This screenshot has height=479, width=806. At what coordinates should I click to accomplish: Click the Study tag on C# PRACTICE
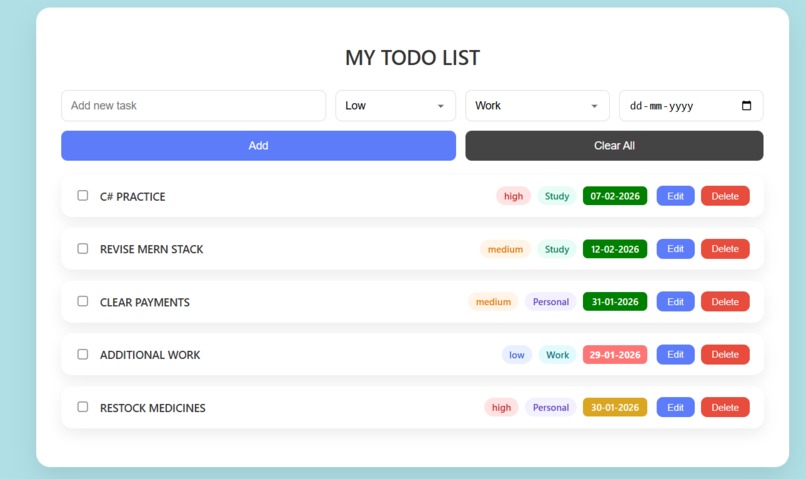pyautogui.click(x=557, y=196)
